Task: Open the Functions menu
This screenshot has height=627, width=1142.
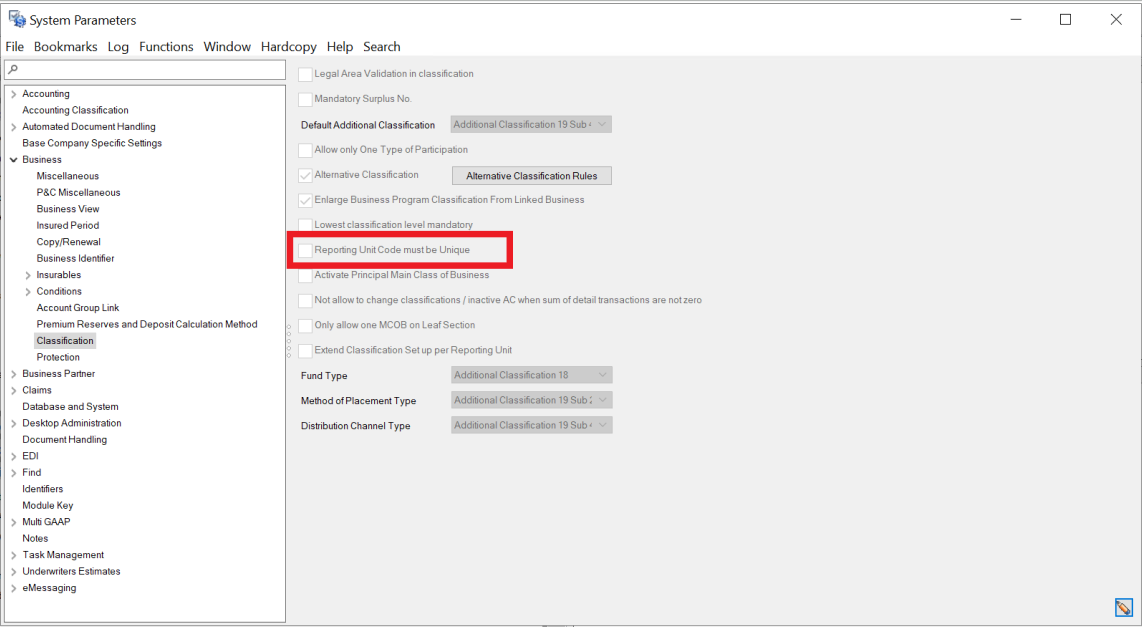Action: pos(166,47)
